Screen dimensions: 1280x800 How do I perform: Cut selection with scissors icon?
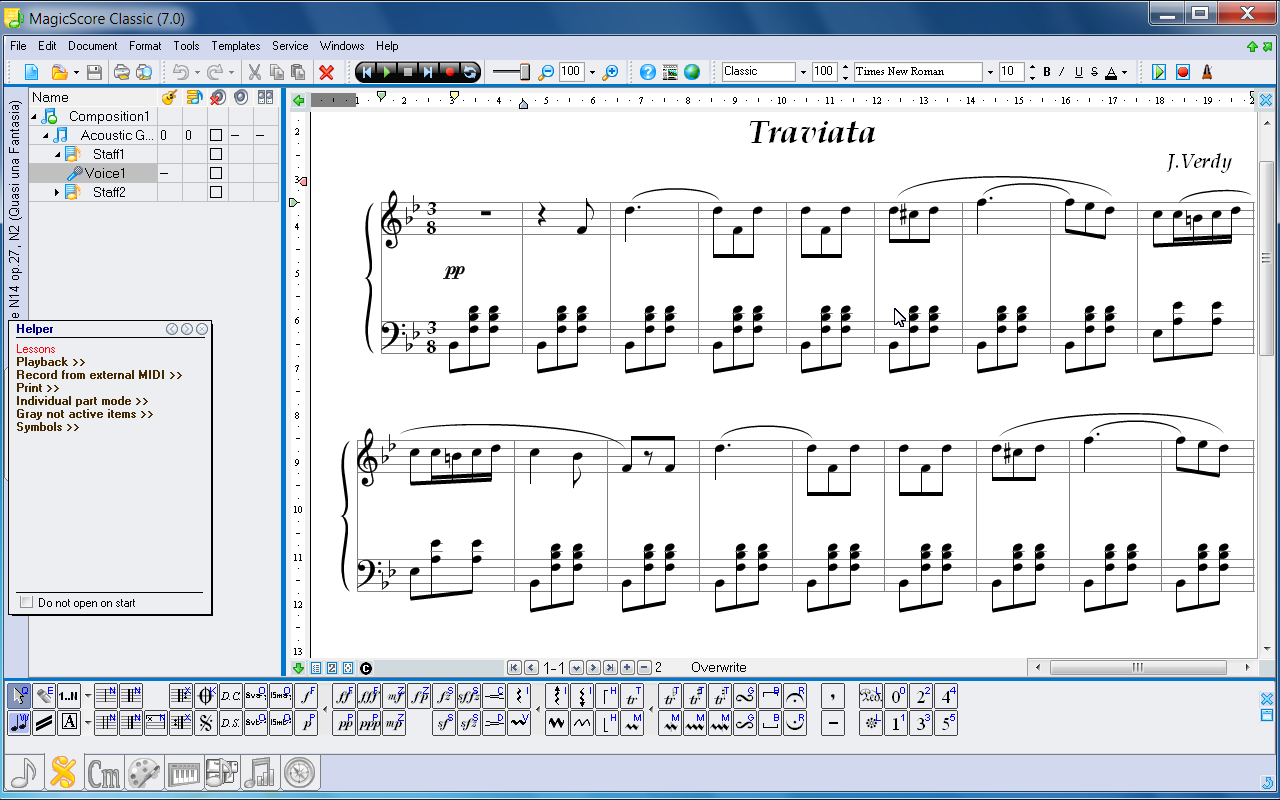[254, 72]
